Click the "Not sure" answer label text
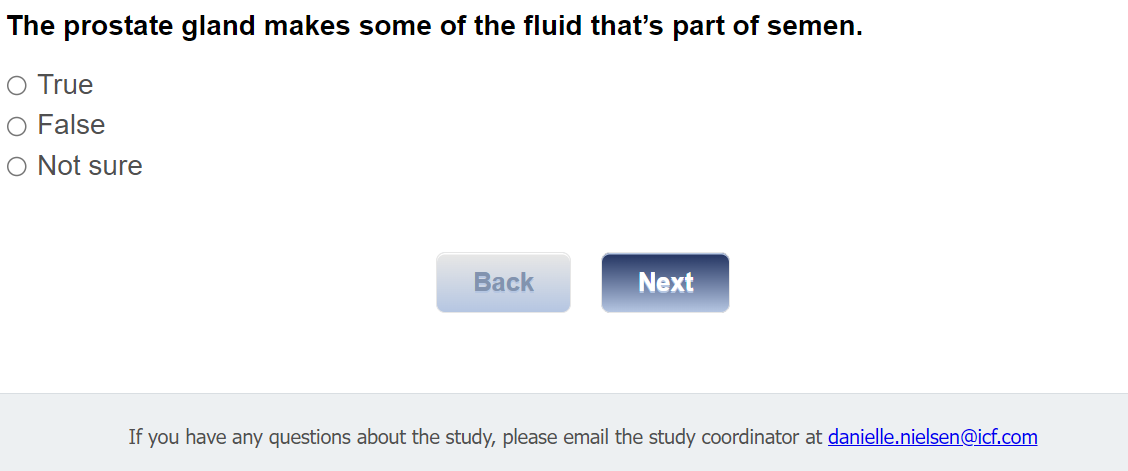 tap(90, 166)
